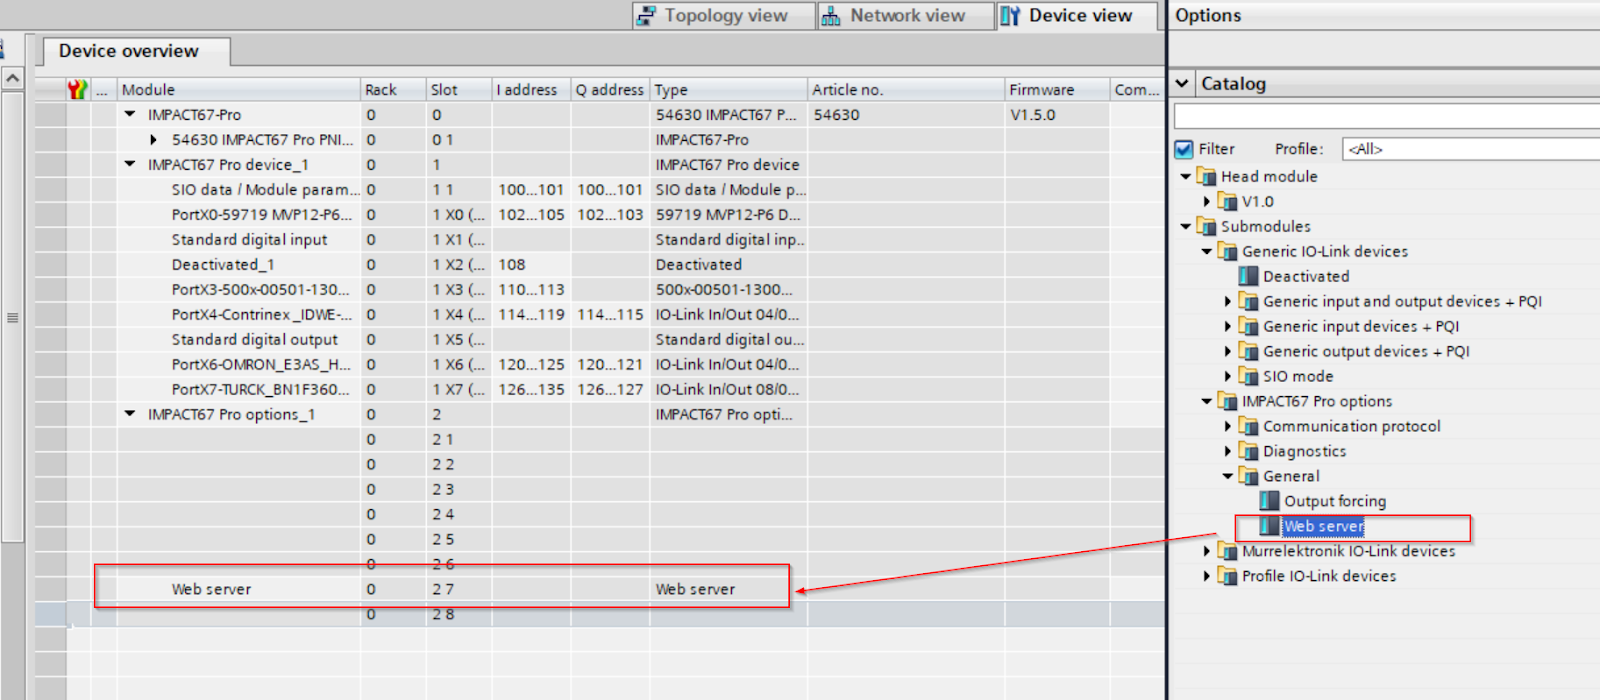Click the V1.0 folder icon
The image size is (1600, 700).
click(x=1227, y=202)
